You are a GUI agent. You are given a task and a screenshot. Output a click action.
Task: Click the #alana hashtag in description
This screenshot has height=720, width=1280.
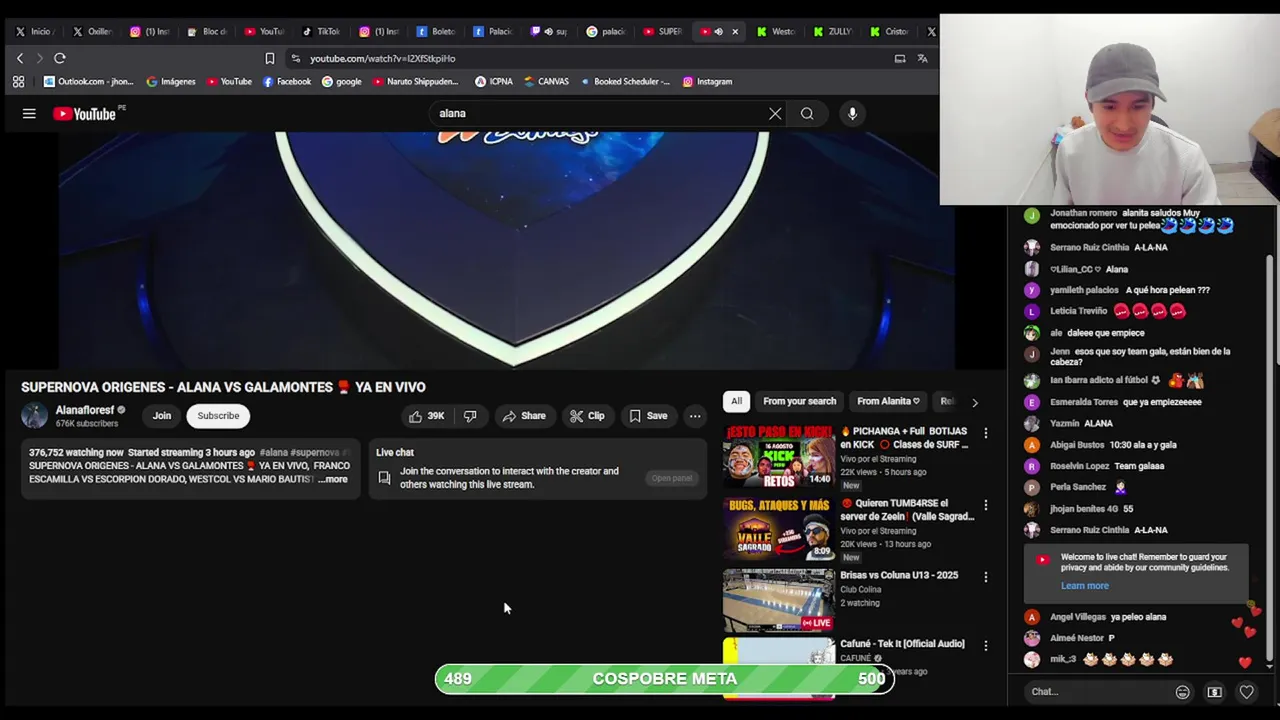(x=272, y=453)
